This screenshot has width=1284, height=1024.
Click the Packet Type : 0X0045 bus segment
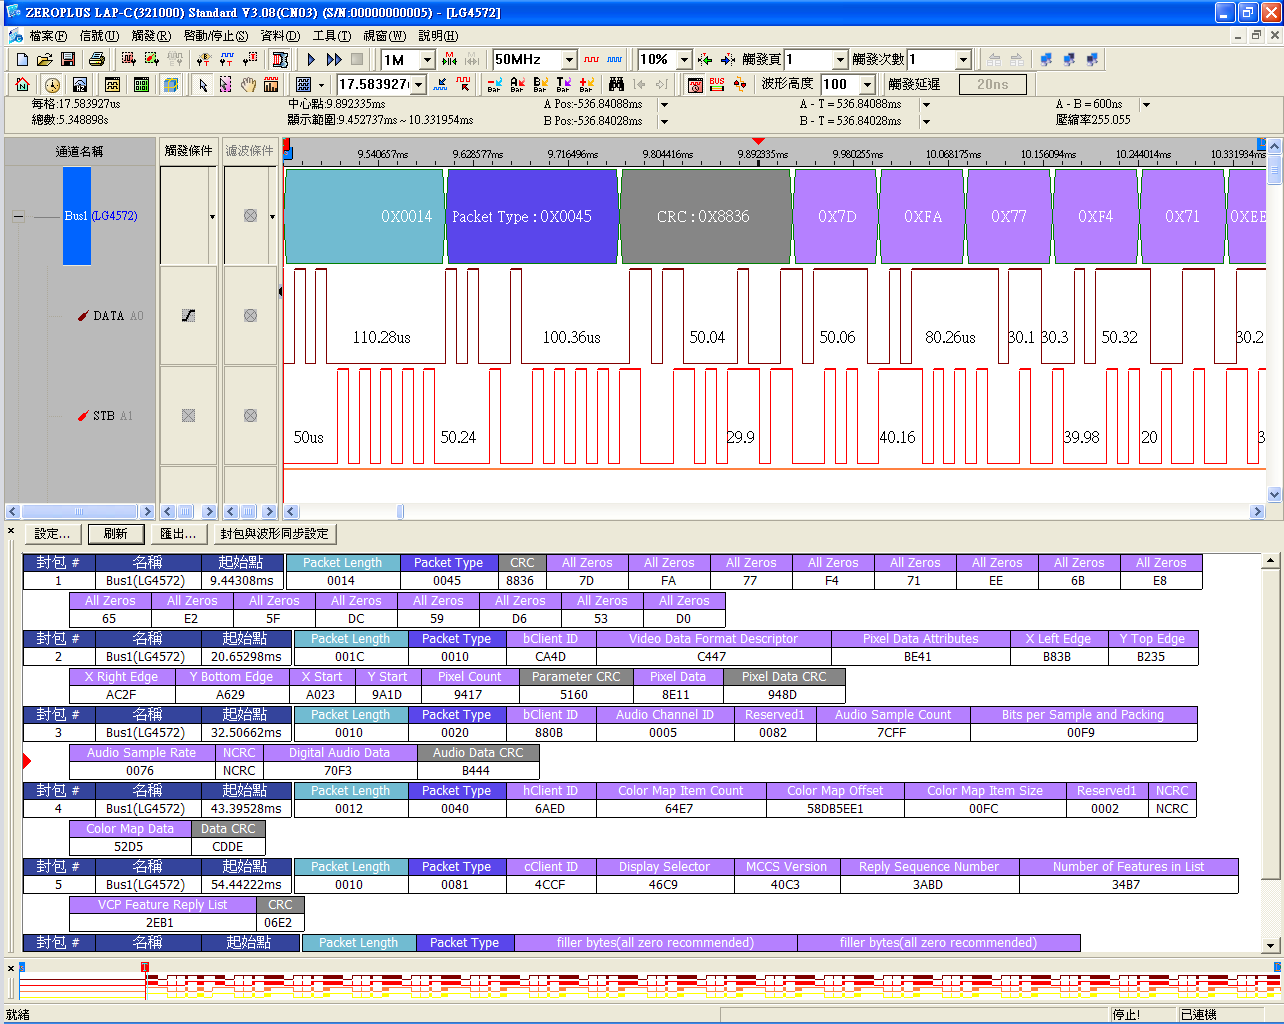[x=532, y=216]
